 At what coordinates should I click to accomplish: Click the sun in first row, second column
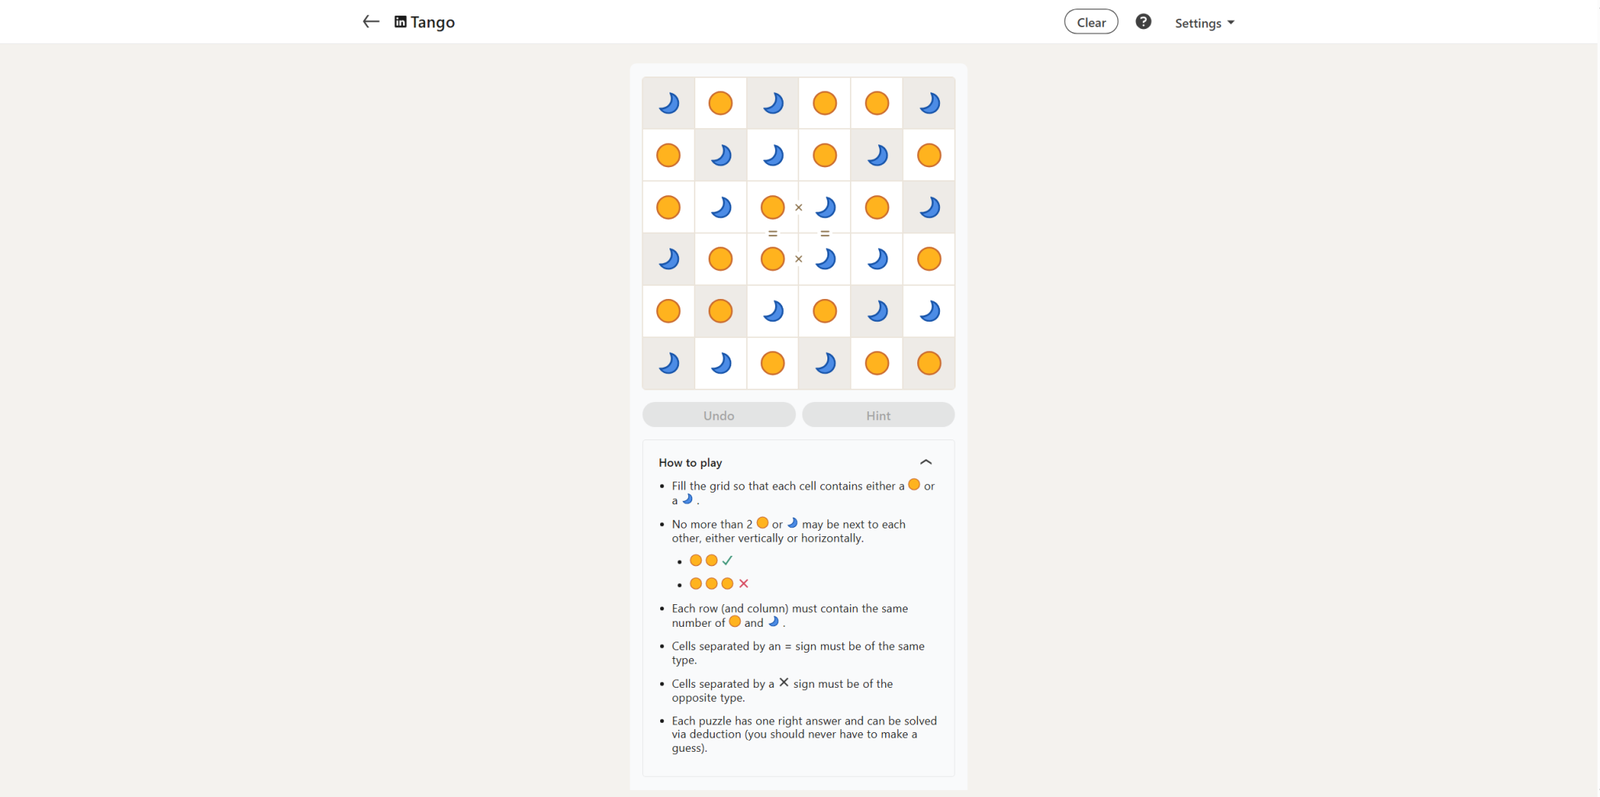721,103
